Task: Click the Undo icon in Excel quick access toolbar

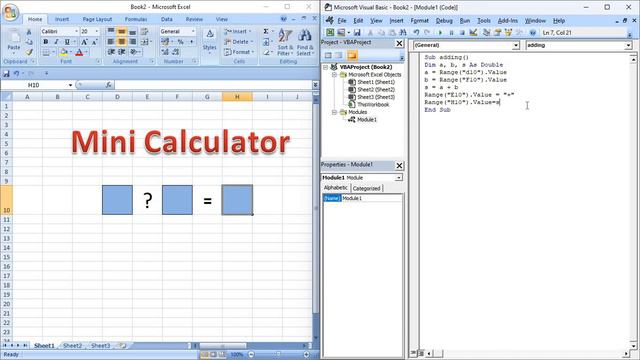Action: [x=16, y=73]
